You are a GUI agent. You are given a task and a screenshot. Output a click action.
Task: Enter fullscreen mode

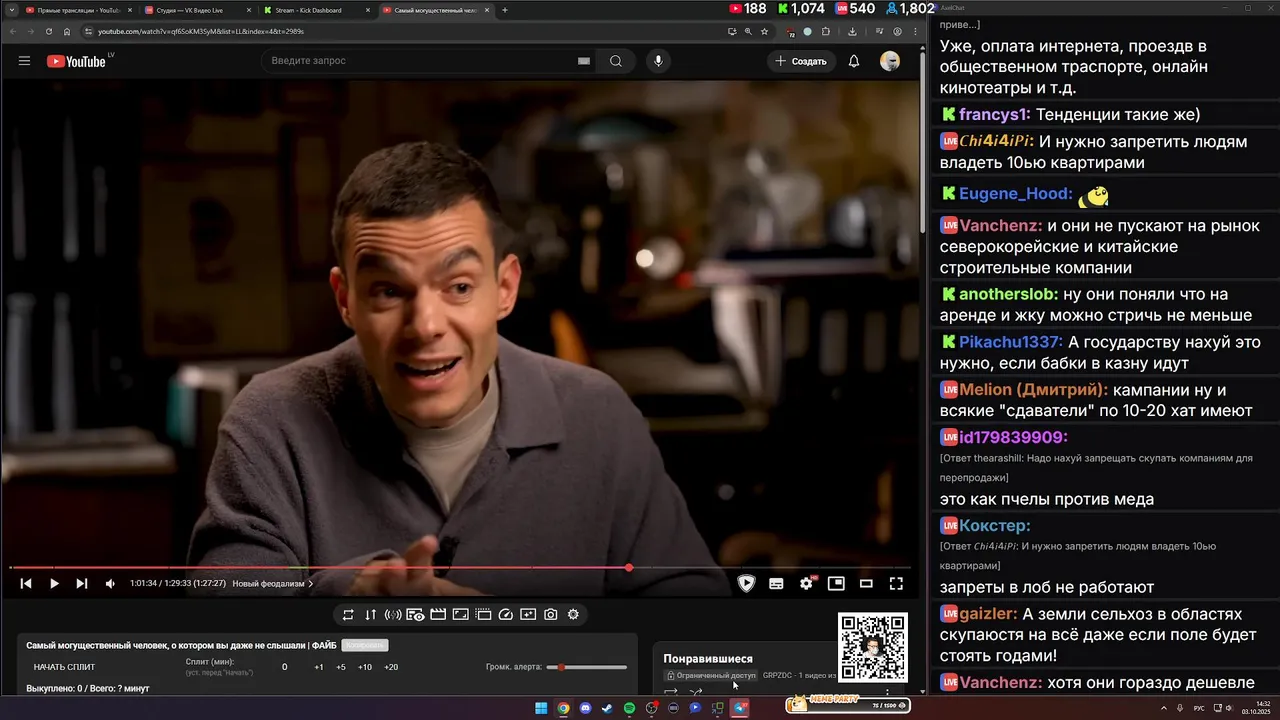pos(896,583)
